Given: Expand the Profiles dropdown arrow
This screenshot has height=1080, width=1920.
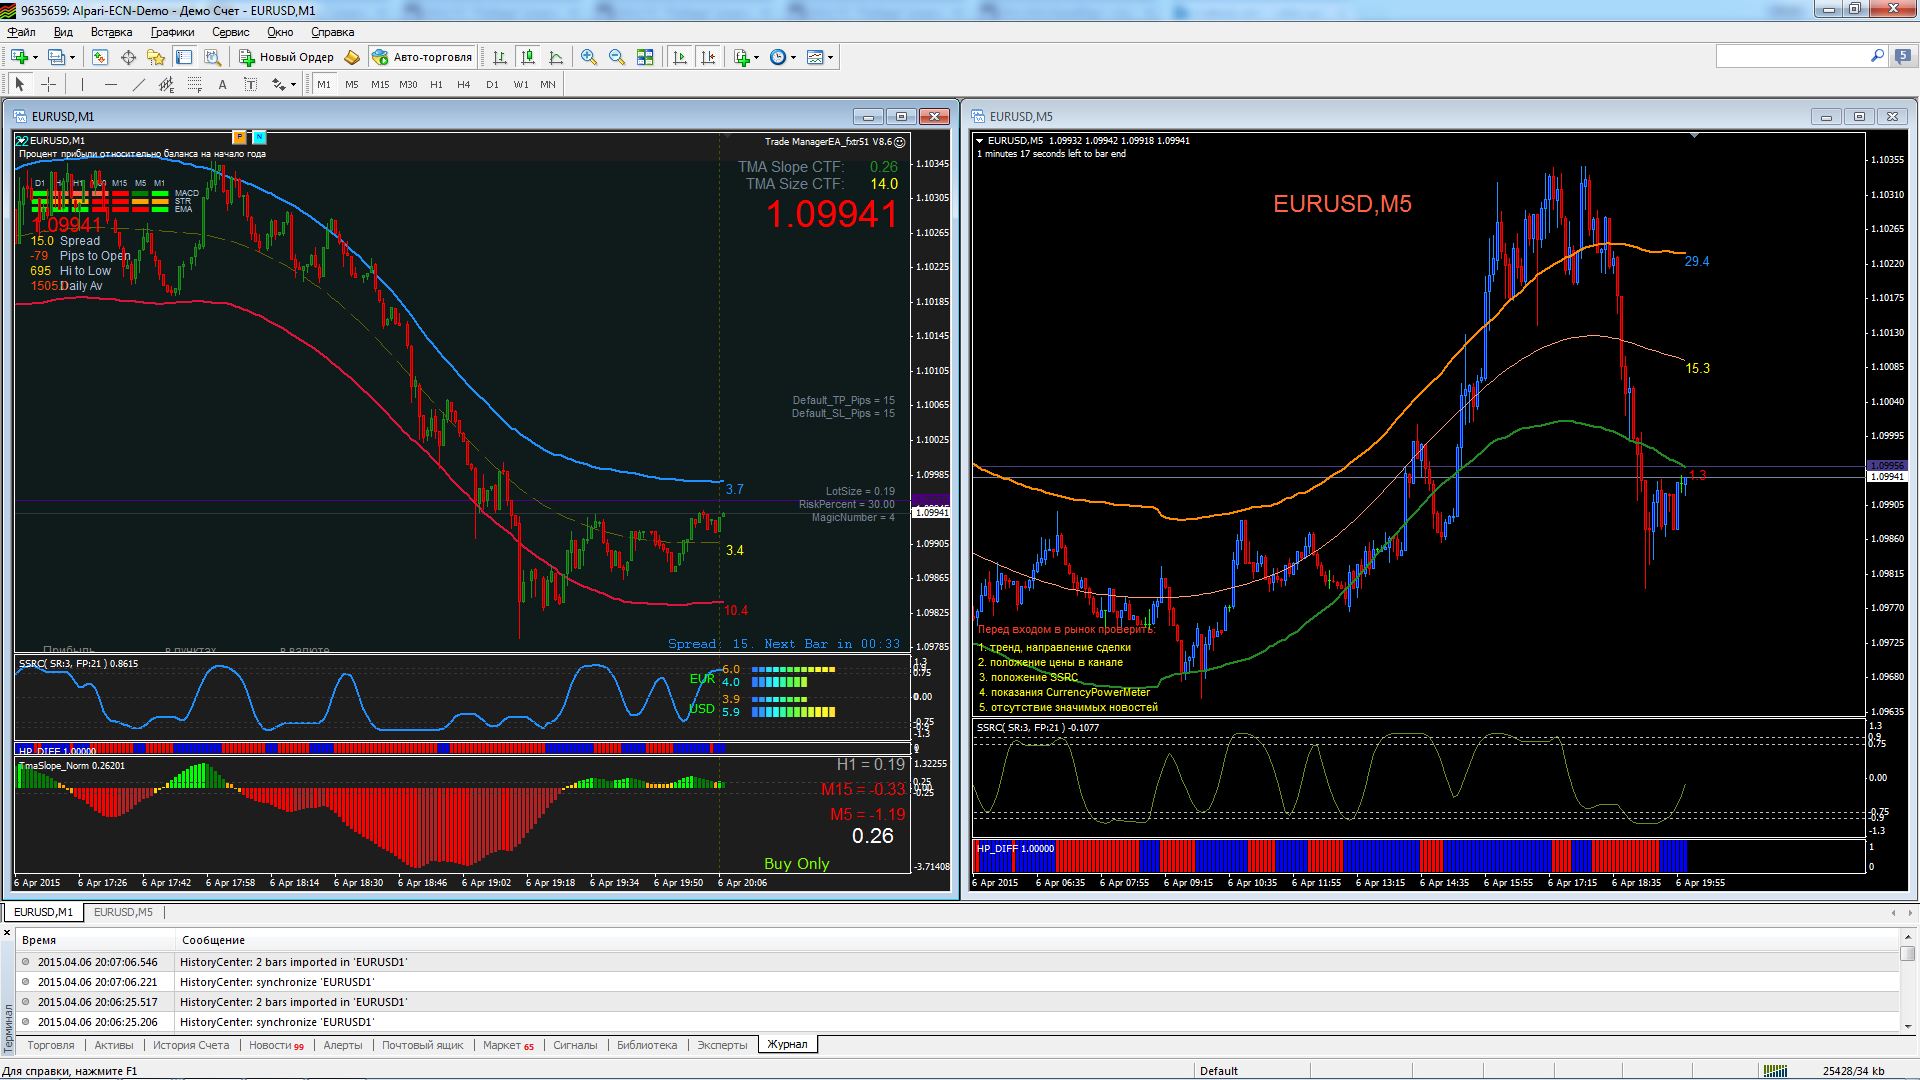Looking at the screenshot, I should 72,57.
